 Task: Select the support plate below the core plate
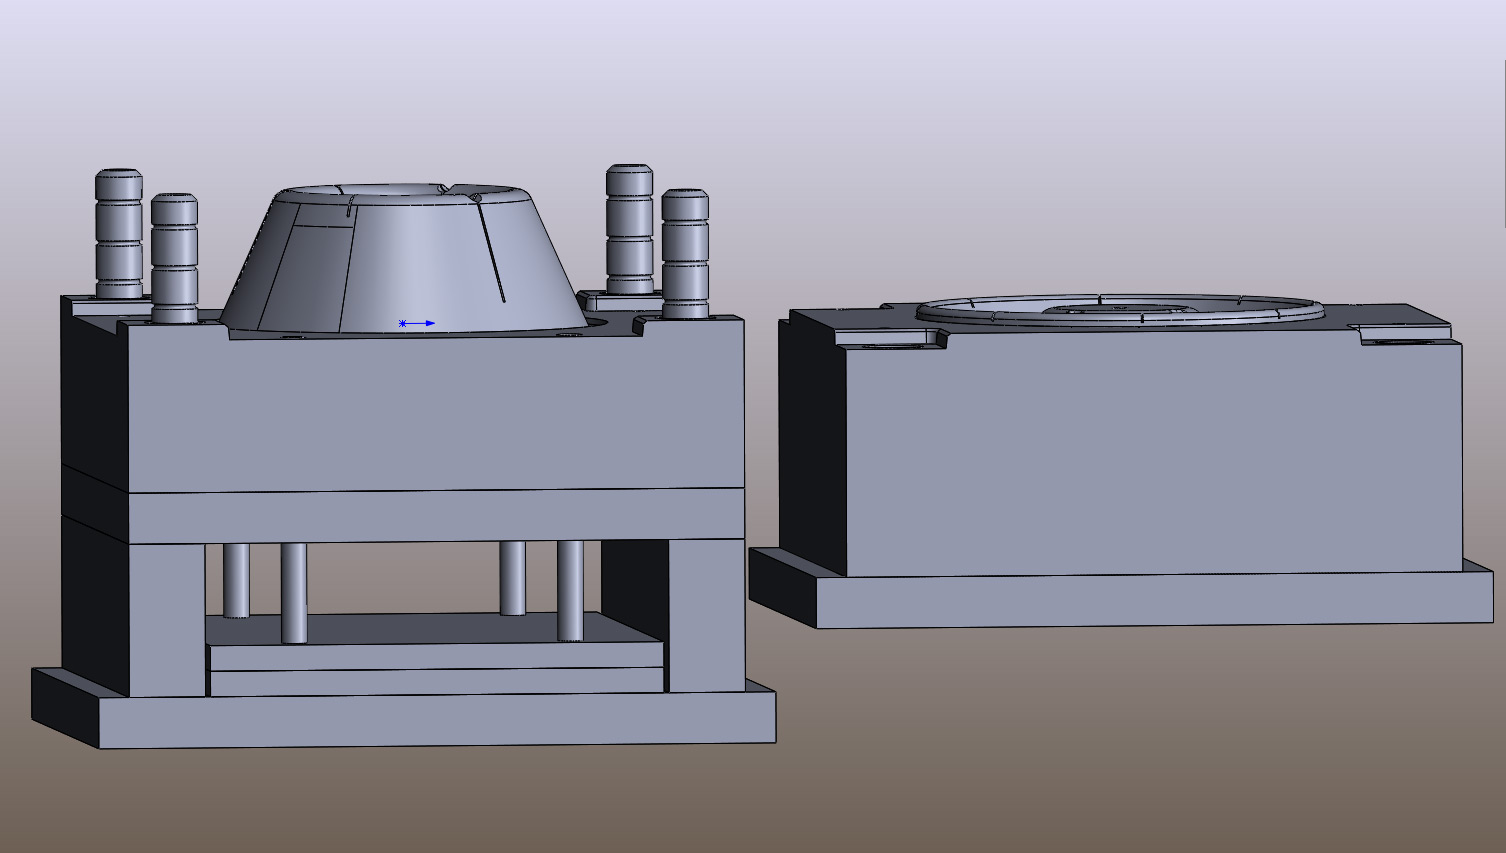[435, 516]
